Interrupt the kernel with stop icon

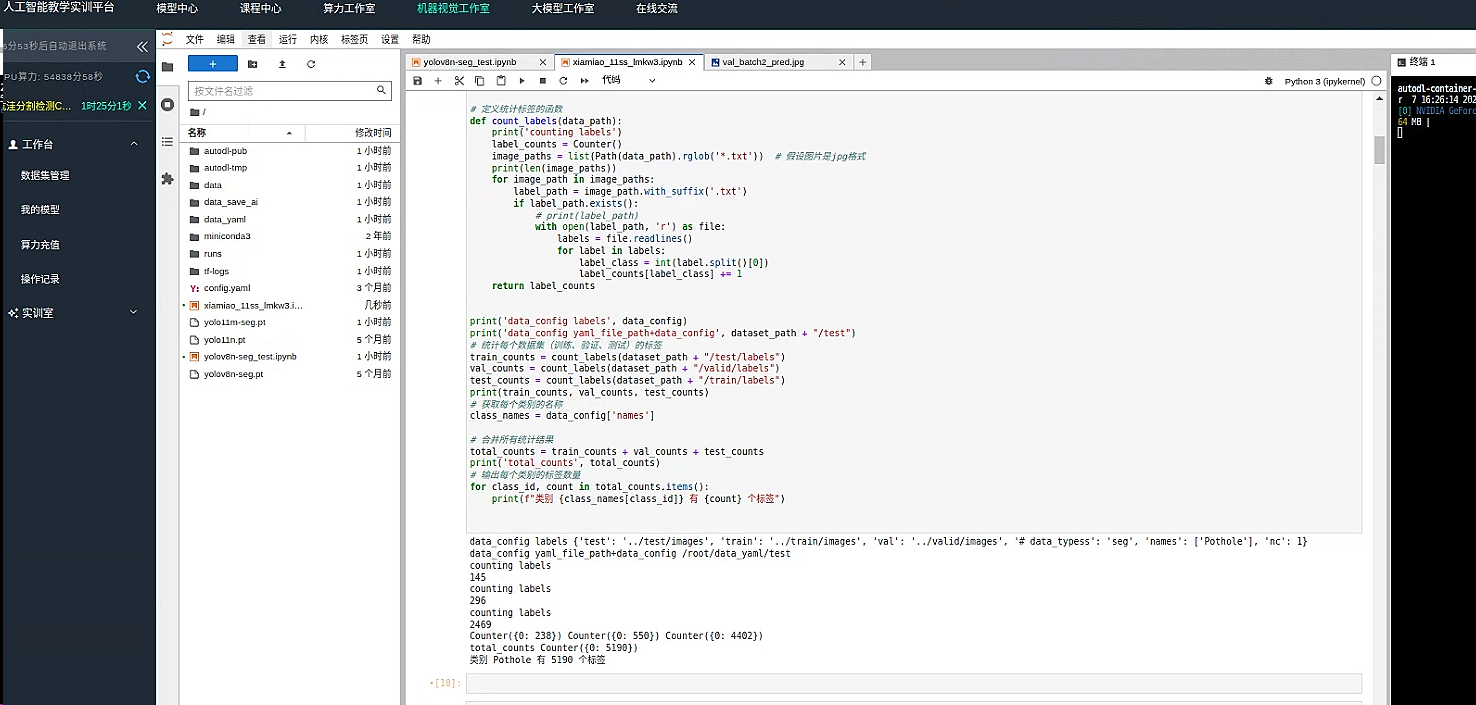[x=543, y=80]
